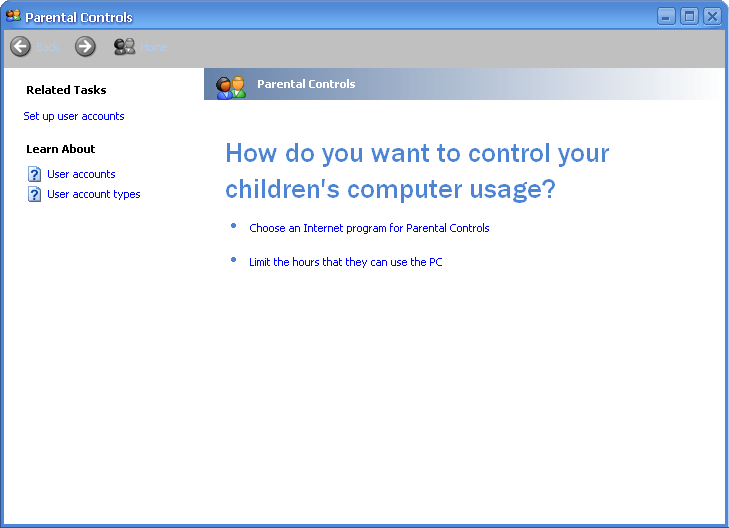Viewport: 729px width, 528px height.
Task: Click the How do you want heading
Action: pyautogui.click(x=417, y=171)
